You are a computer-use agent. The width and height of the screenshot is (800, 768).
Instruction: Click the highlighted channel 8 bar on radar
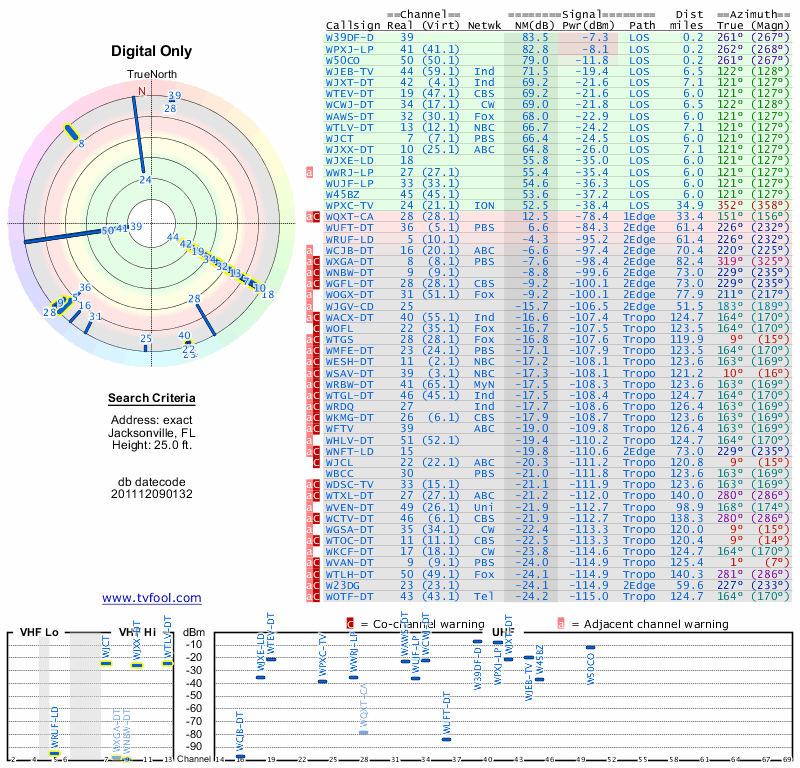[71, 132]
